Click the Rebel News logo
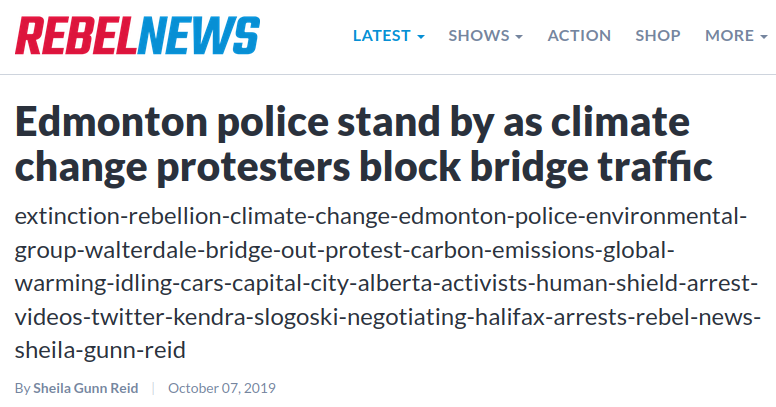 pos(137,35)
